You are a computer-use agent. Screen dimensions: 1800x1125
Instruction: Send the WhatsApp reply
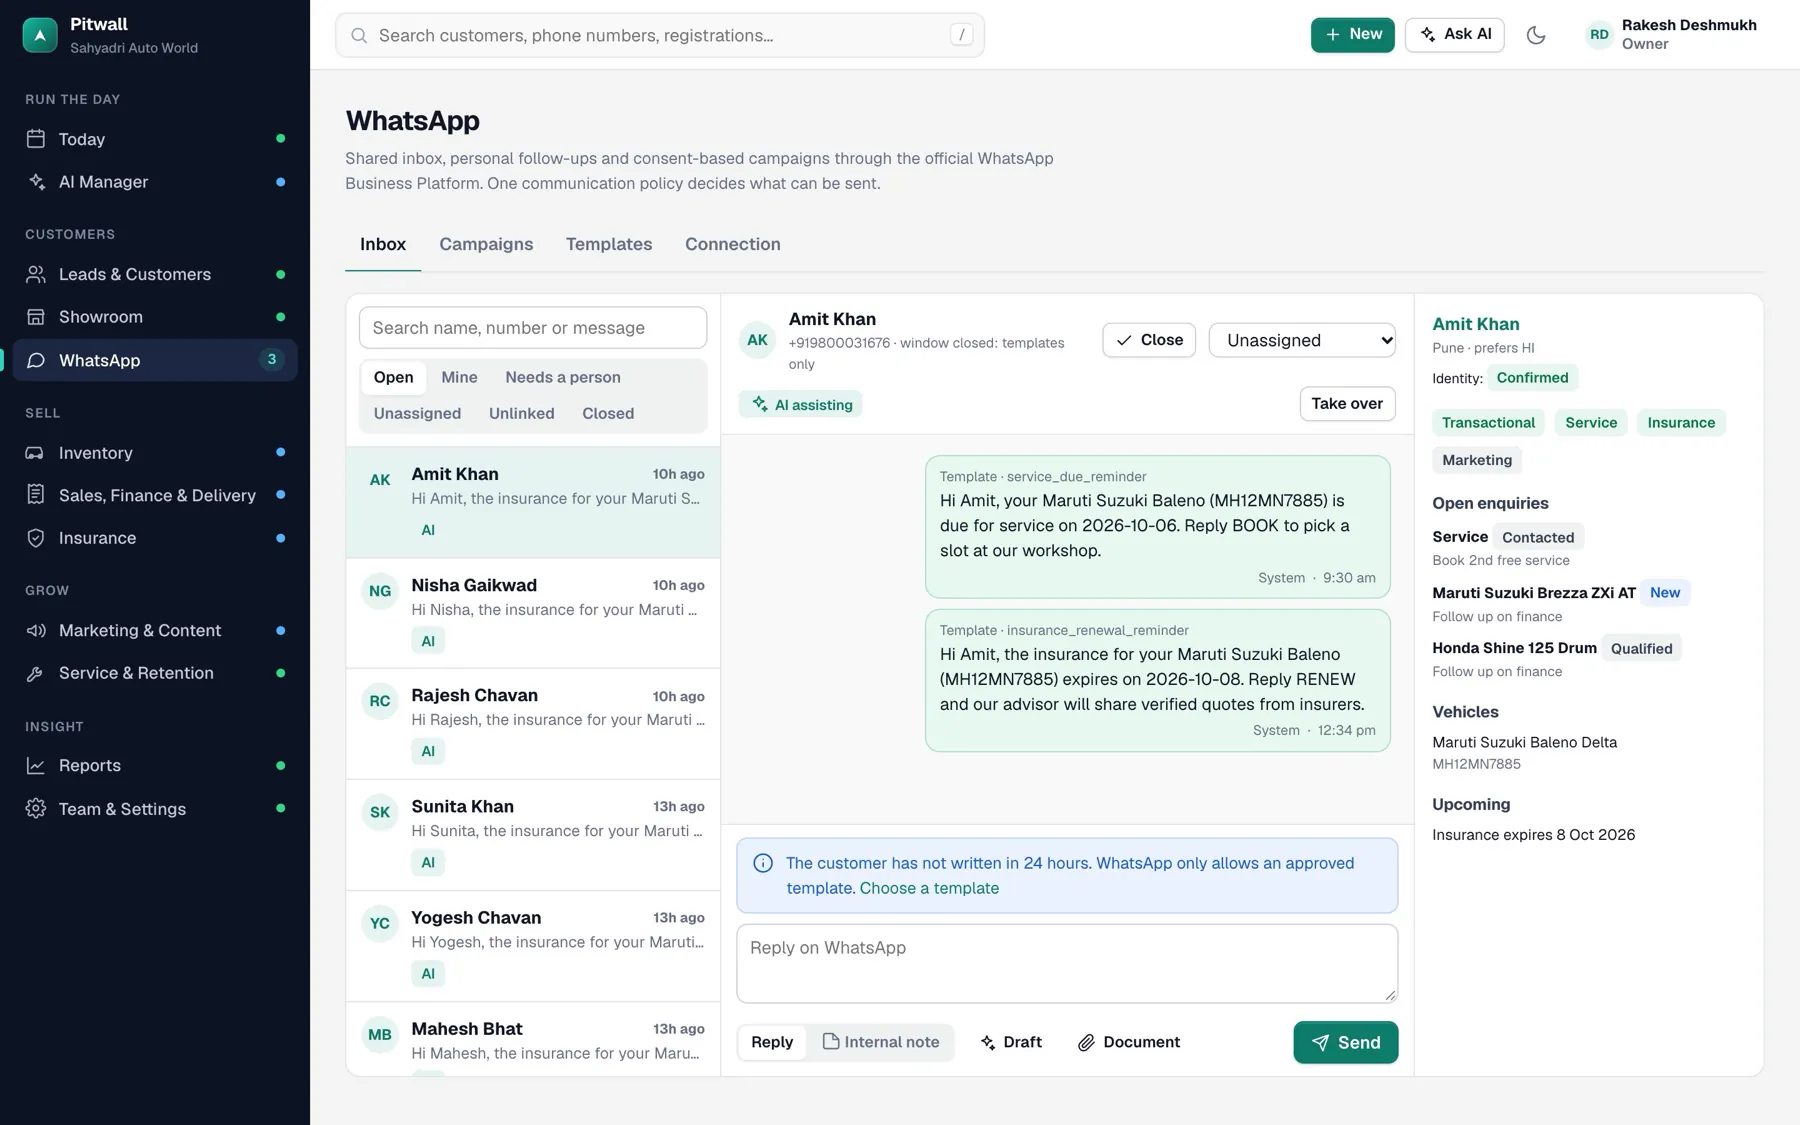(1345, 1042)
